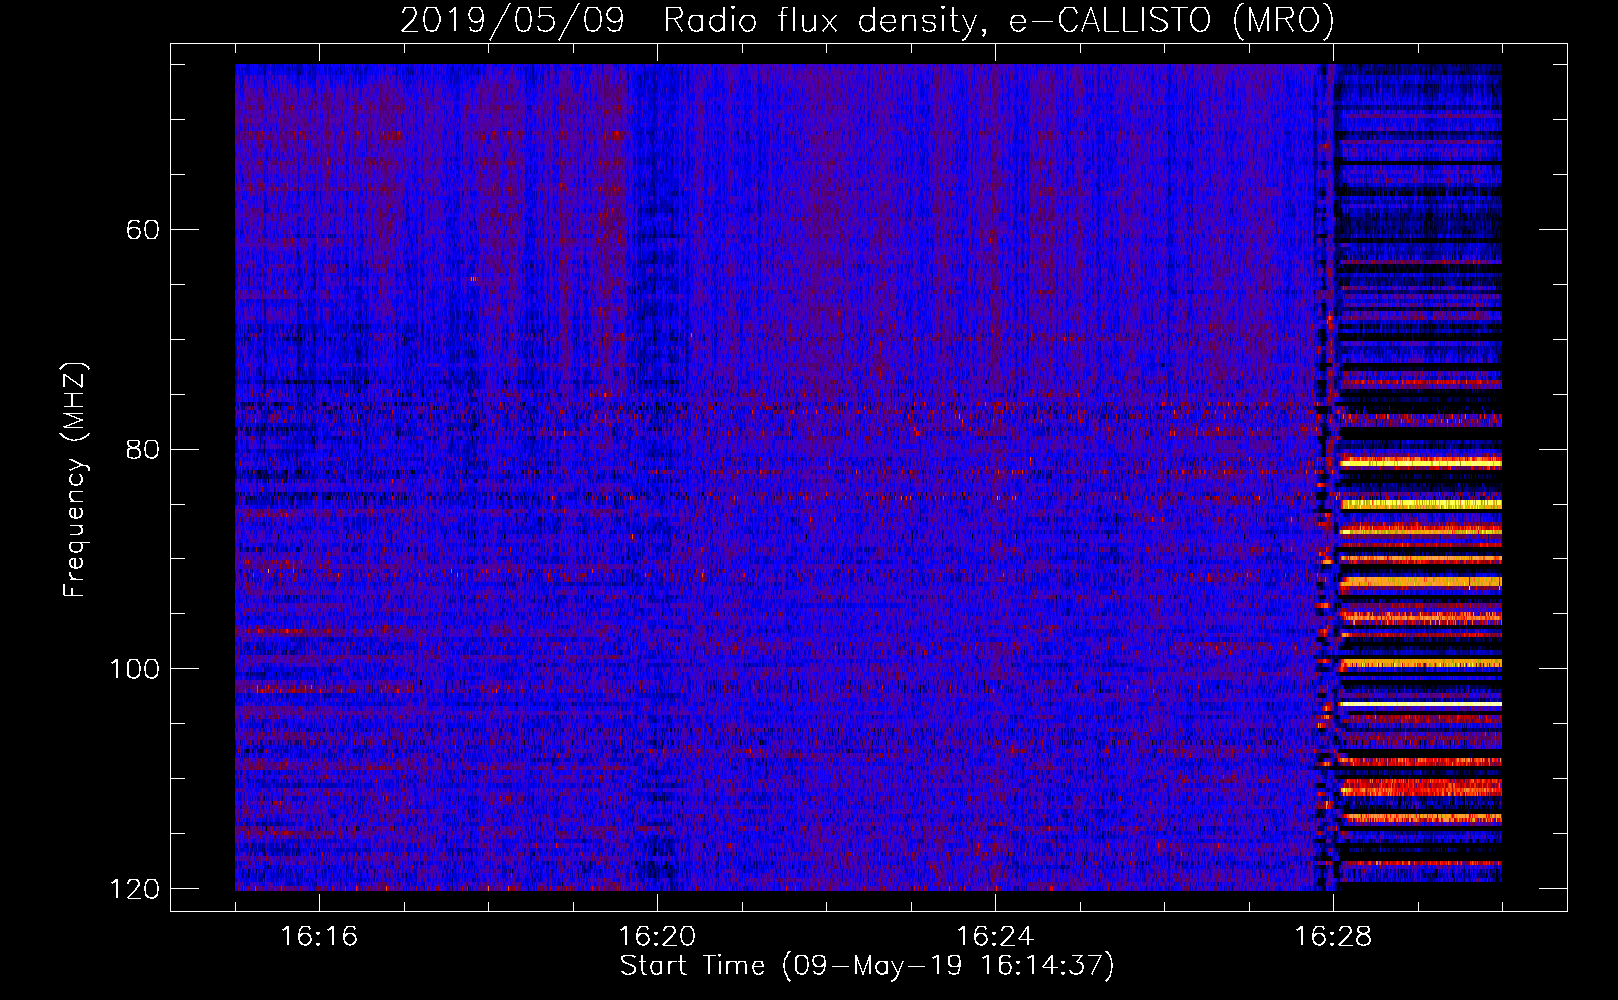Click the 120 MHz frequency tick label
1618x1000 pixels.
(134, 888)
